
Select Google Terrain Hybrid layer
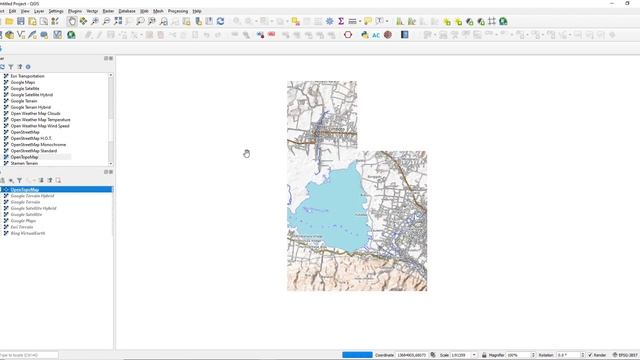pos(32,196)
